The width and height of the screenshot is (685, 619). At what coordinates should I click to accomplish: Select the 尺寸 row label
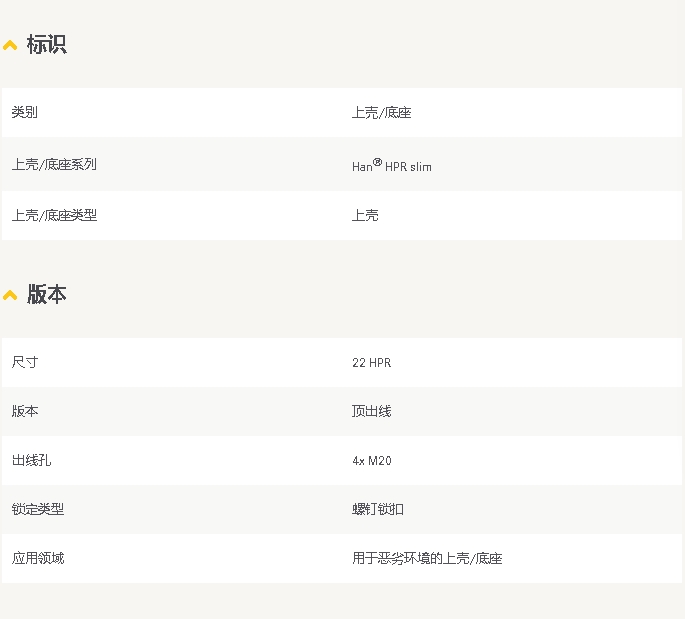point(25,362)
